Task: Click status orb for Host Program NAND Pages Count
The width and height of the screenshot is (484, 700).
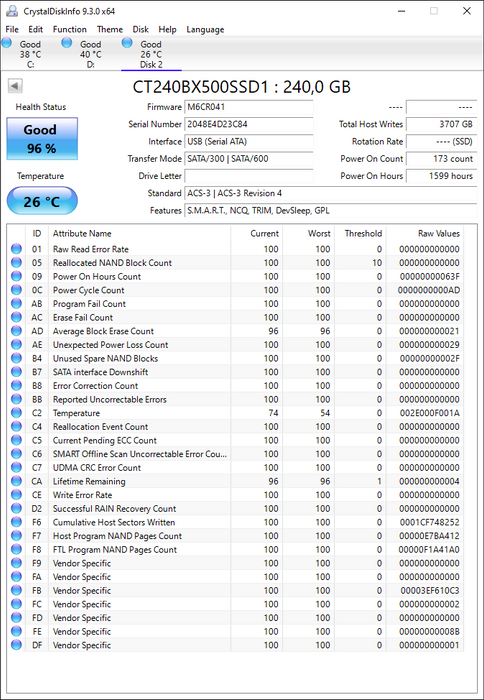Action: click(x=17, y=536)
